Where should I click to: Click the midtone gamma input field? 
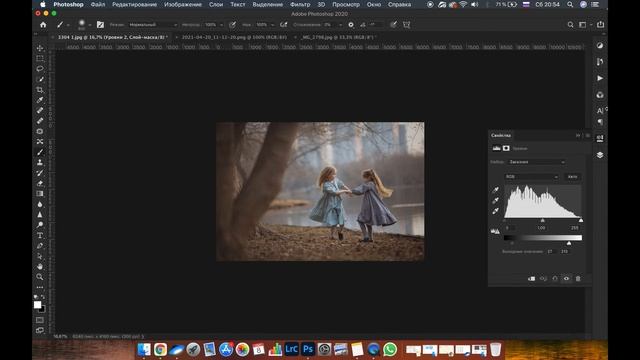coord(541,228)
